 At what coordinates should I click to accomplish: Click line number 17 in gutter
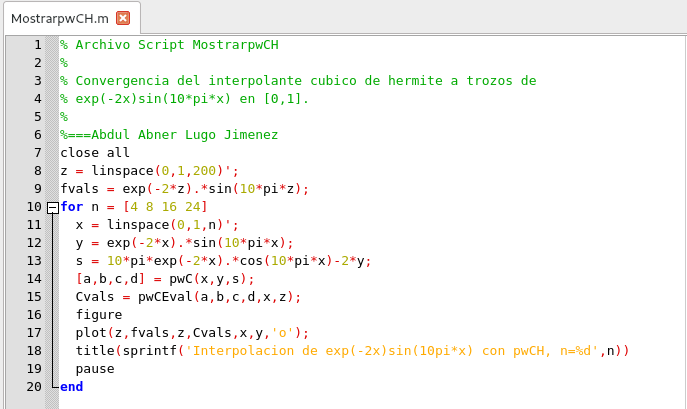tap(34, 332)
